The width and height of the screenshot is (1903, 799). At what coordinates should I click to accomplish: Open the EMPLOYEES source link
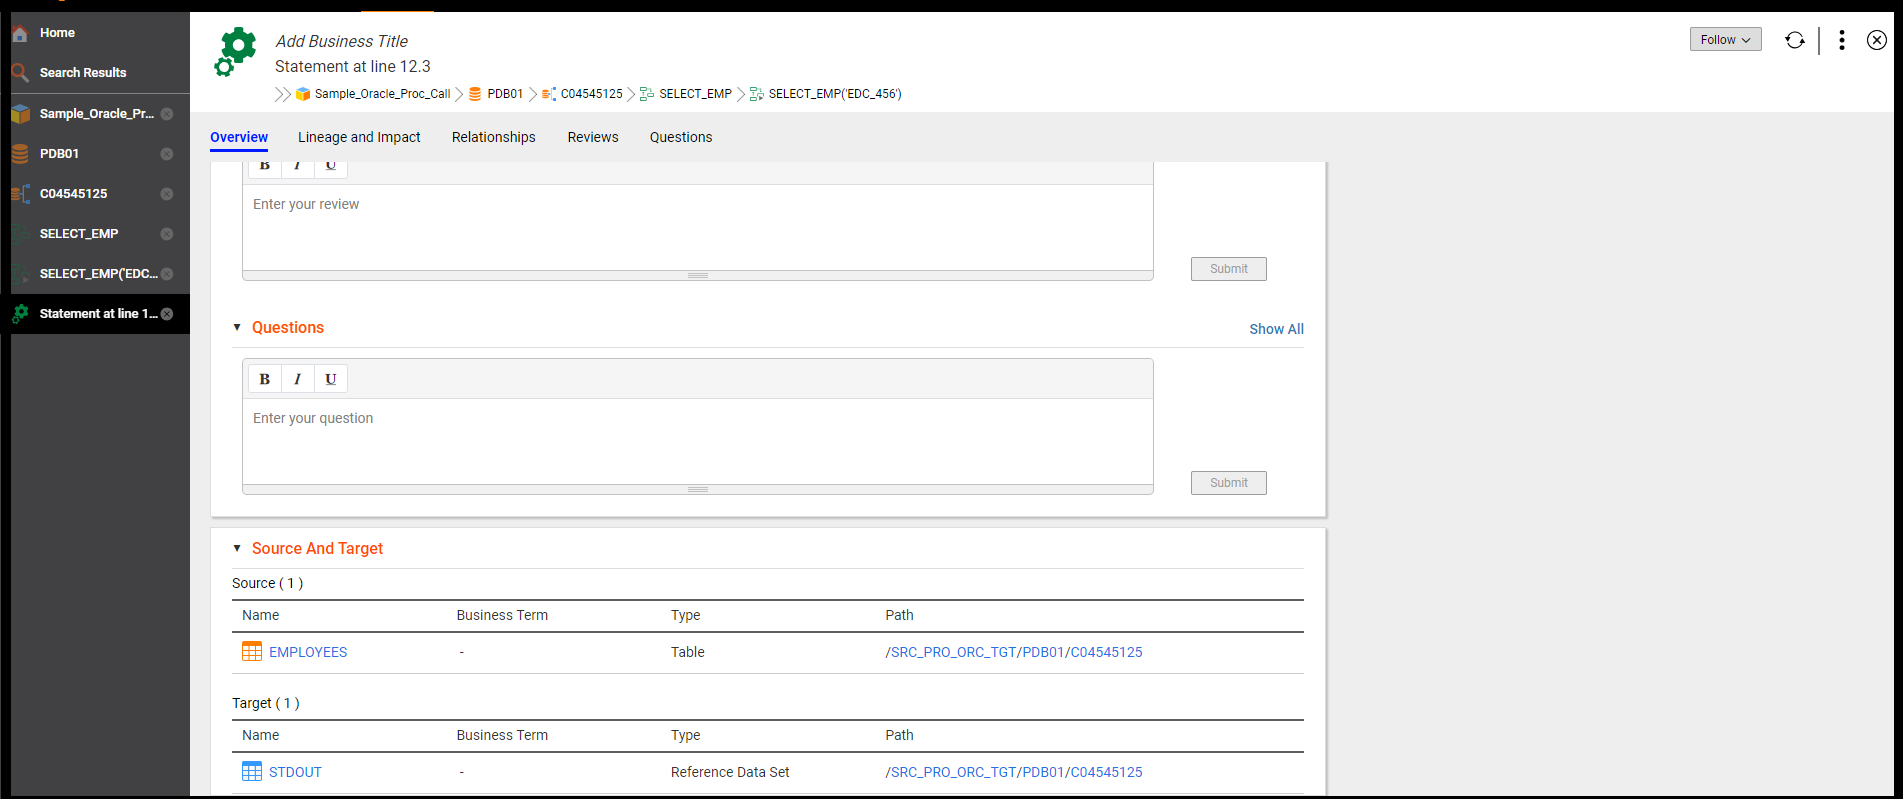click(x=308, y=652)
